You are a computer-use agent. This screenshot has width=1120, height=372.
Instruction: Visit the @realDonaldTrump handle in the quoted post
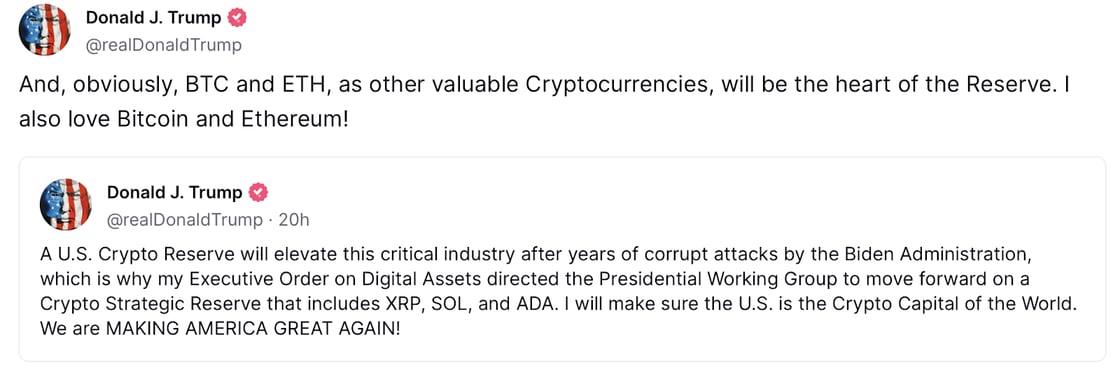click(185, 220)
